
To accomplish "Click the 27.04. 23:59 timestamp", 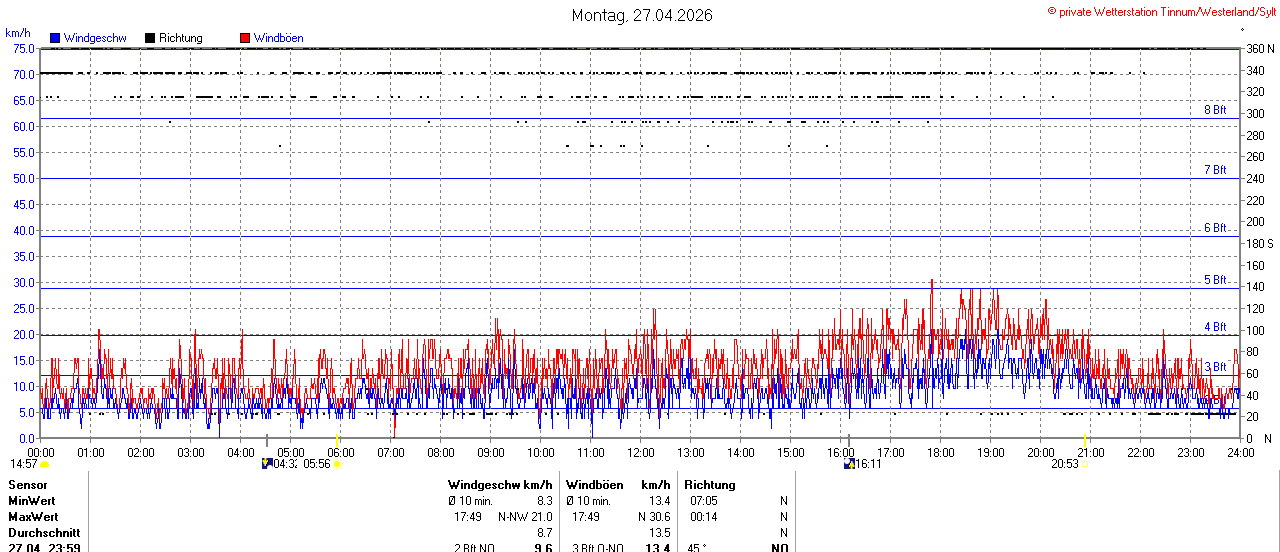I will coord(44,548).
